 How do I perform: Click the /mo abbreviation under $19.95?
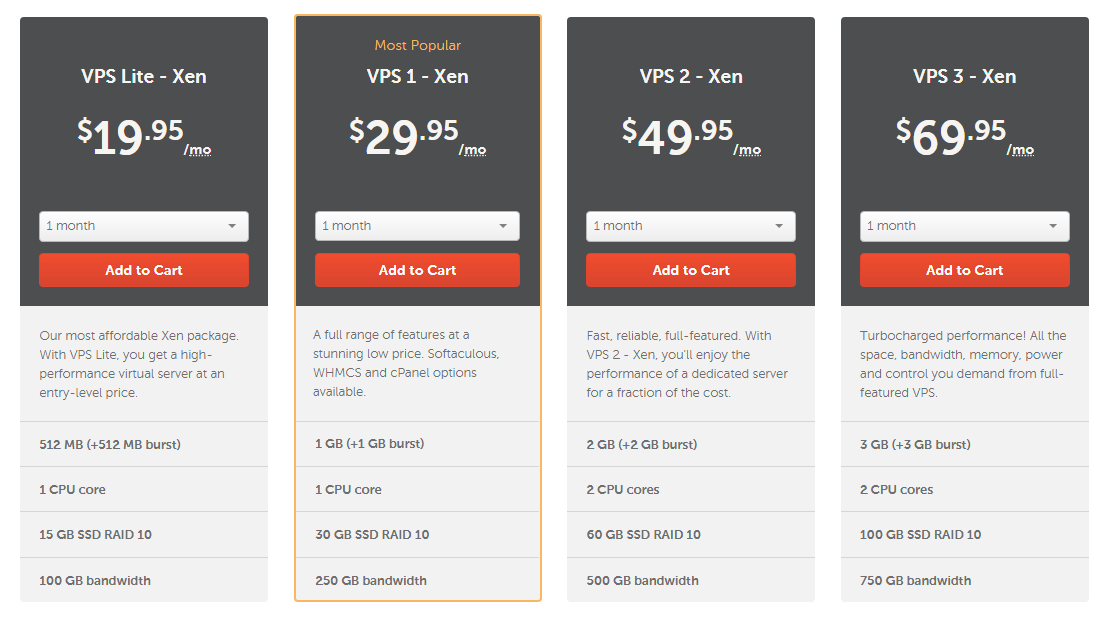[198, 150]
